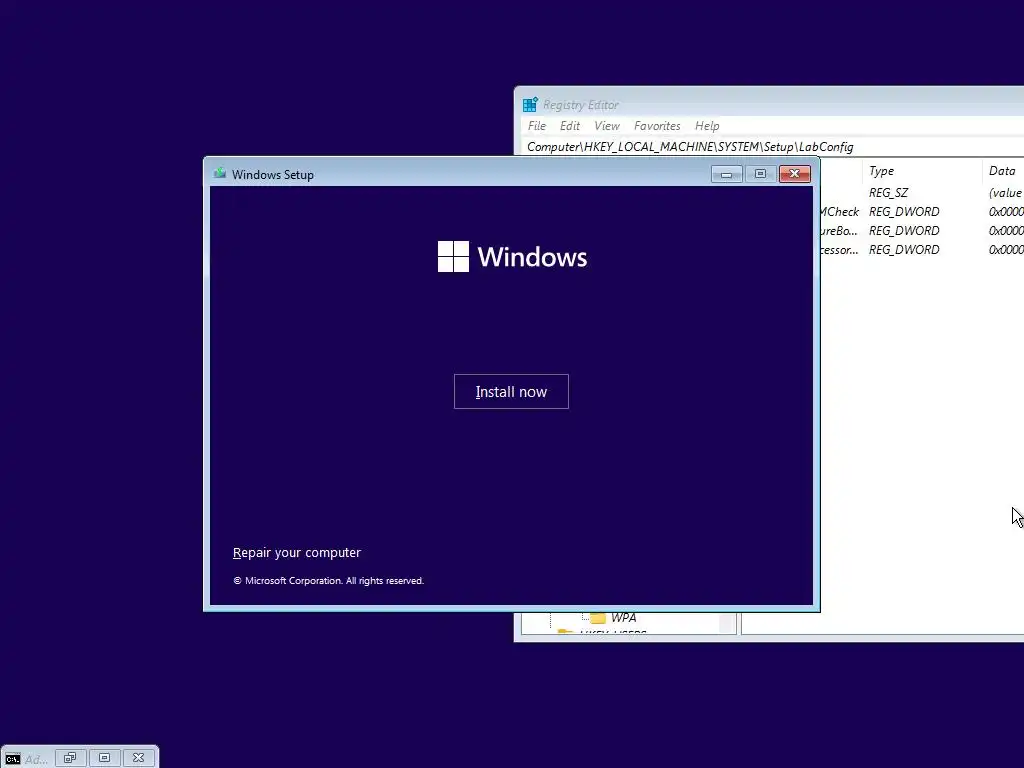Open Repair your computer link
The image size is (1024, 768).
[296, 552]
